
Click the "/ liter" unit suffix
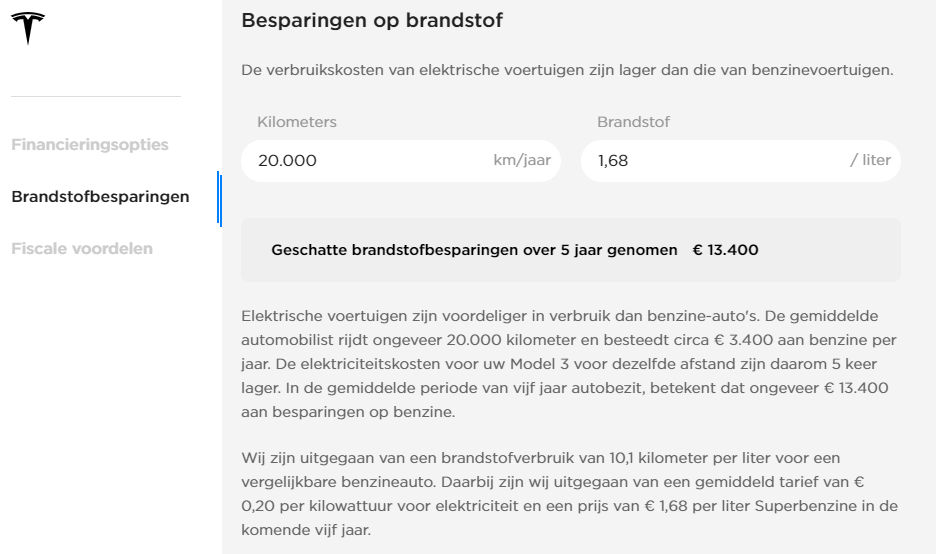click(x=869, y=161)
